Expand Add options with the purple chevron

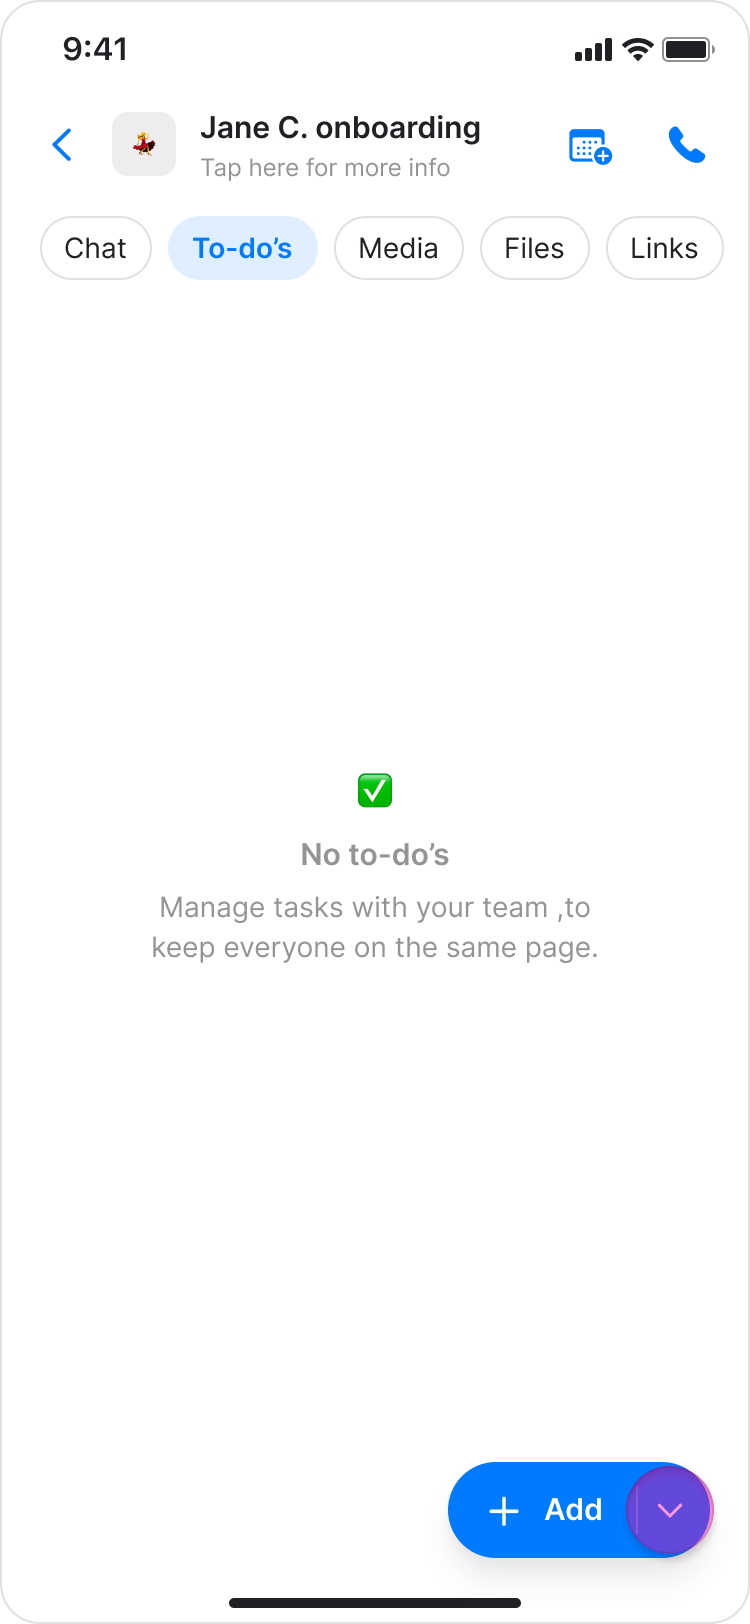670,1510
